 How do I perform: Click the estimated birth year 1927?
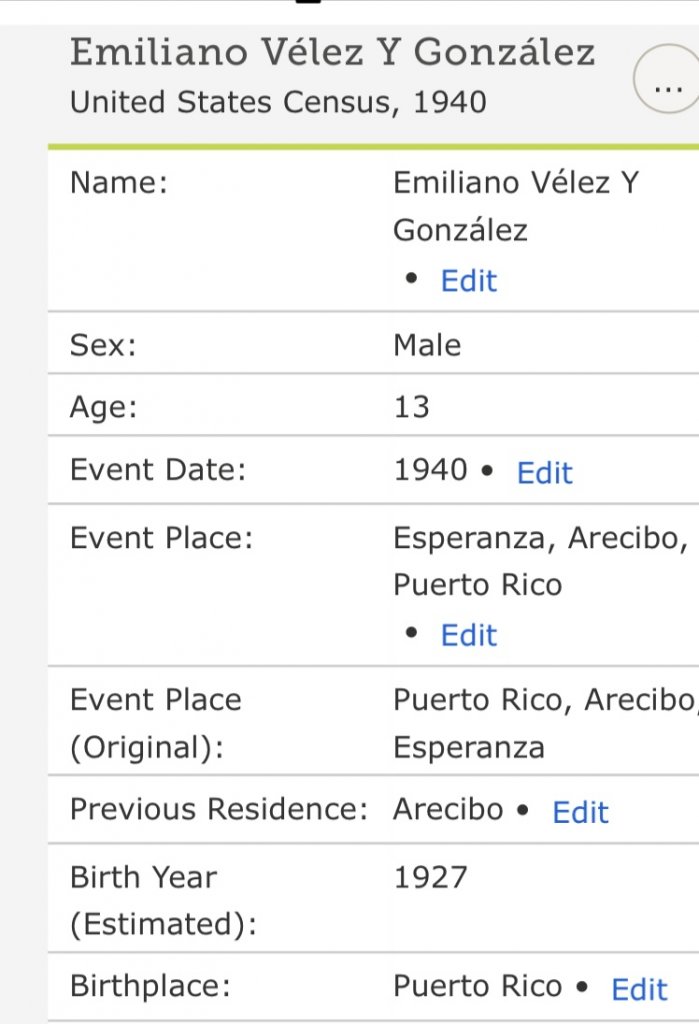pyautogui.click(x=430, y=878)
